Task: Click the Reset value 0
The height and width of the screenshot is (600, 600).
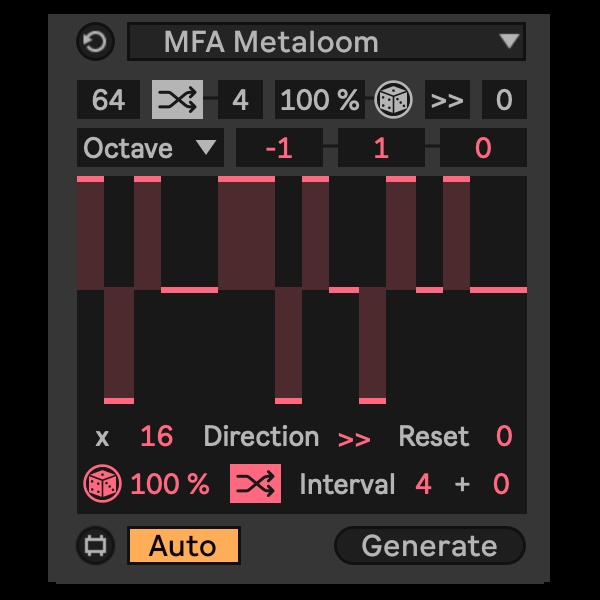Action: pos(504,436)
